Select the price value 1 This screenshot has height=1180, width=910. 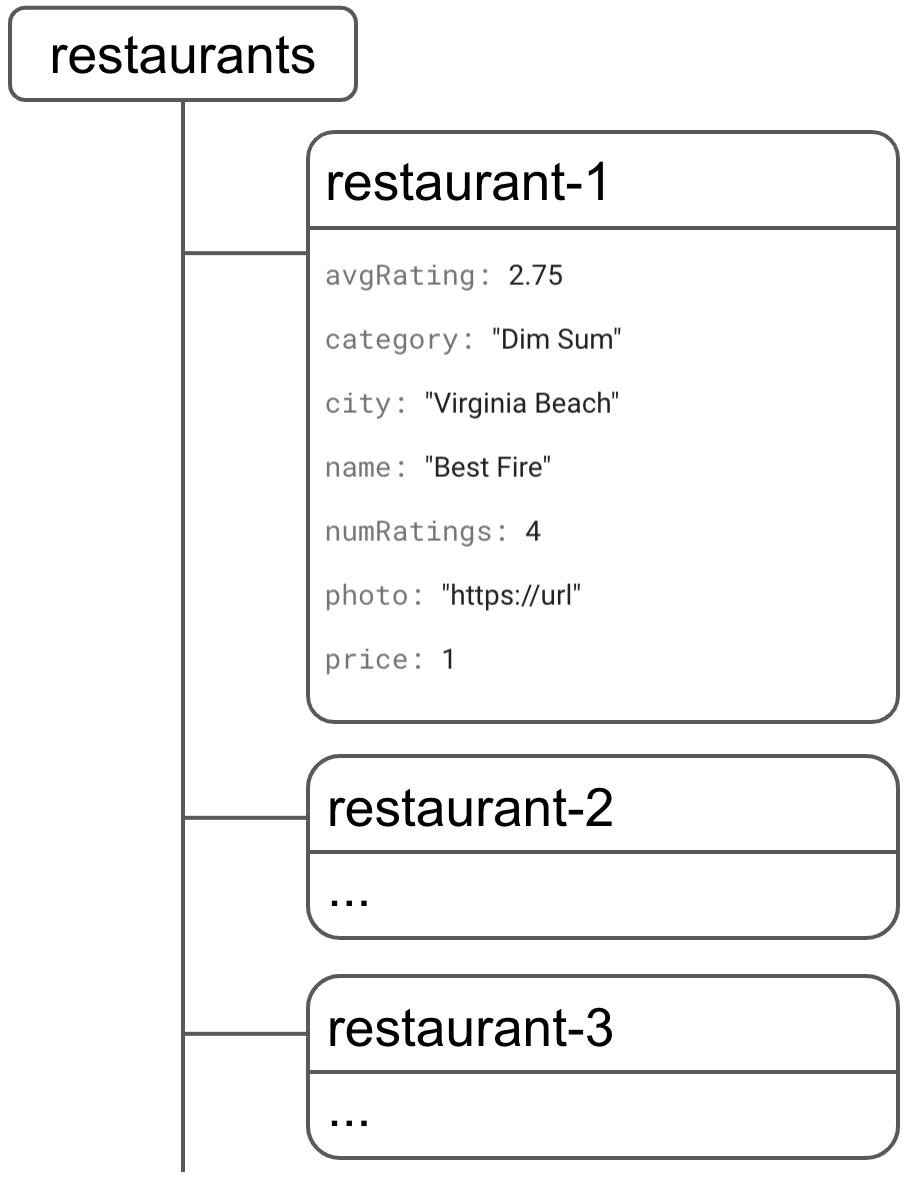[x=448, y=660]
